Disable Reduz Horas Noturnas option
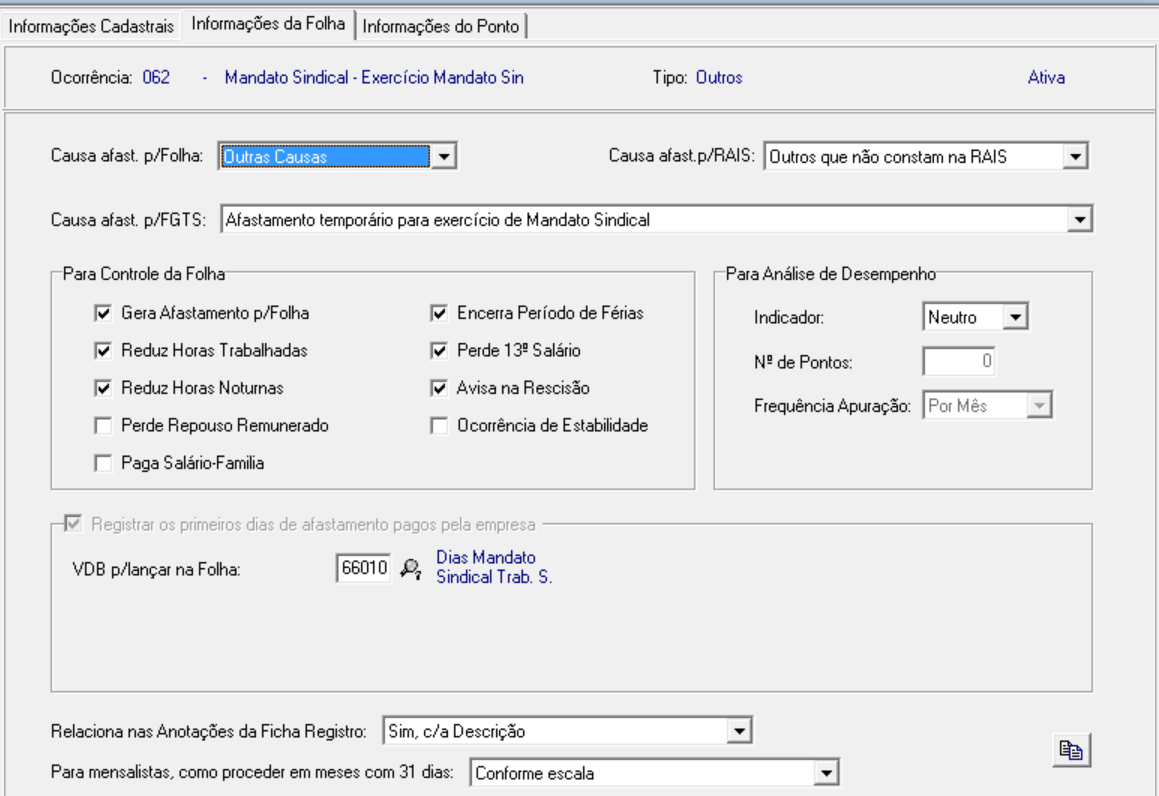The width and height of the screenshot is (1159, 796). coord(103,388)
